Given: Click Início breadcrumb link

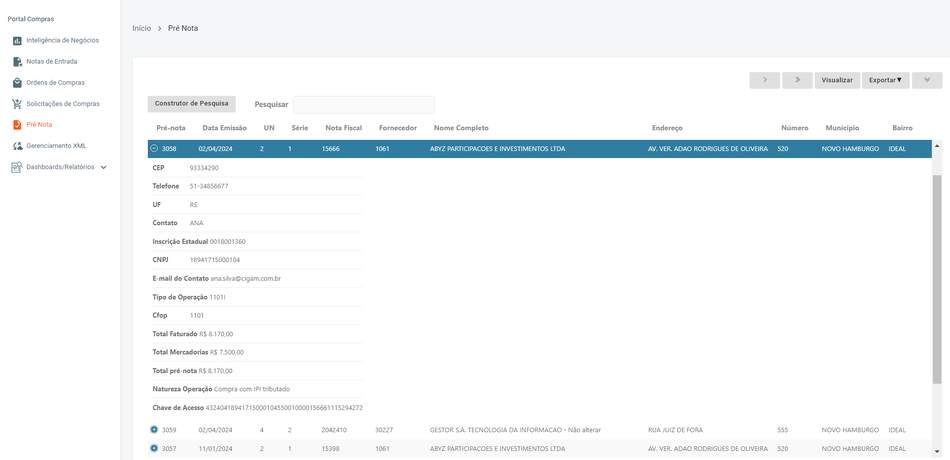Looking at the screenshot, I should (x=142, y=28).
